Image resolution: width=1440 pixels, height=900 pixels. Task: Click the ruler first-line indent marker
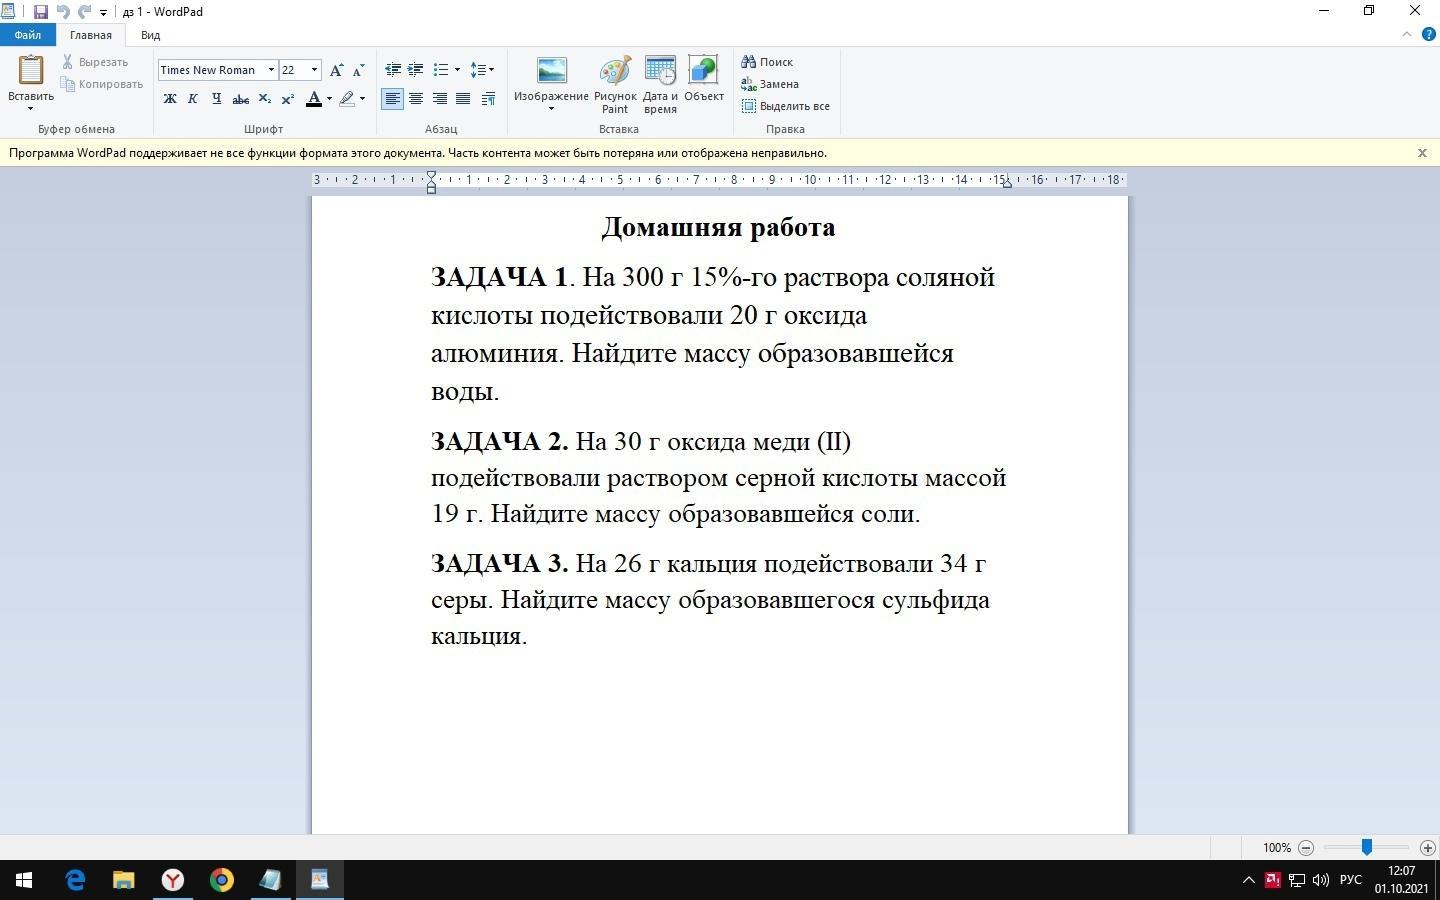point(431,176)
